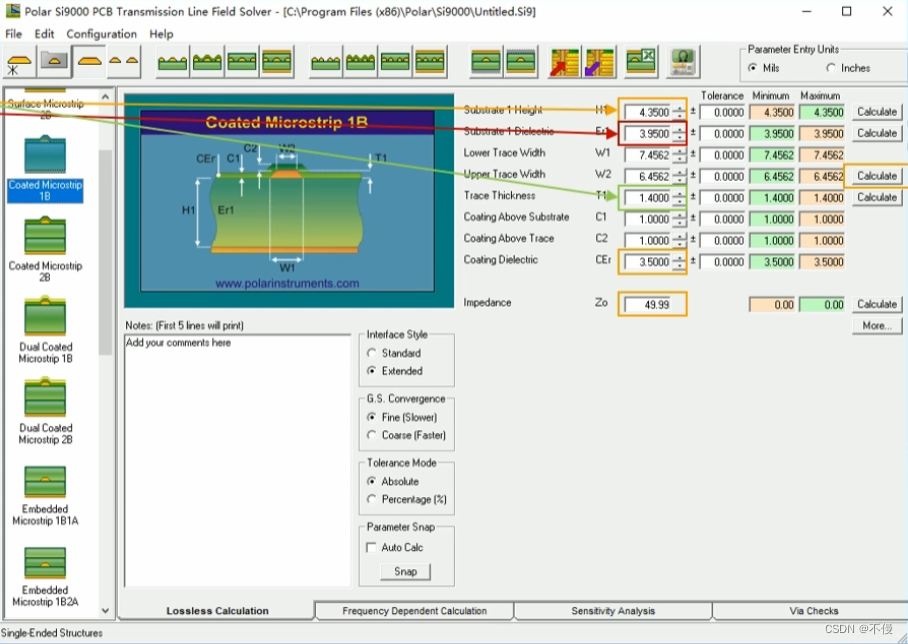Switch to Sensitivity Analysis tab
908x644 pixels.
(x=613, y=610)
